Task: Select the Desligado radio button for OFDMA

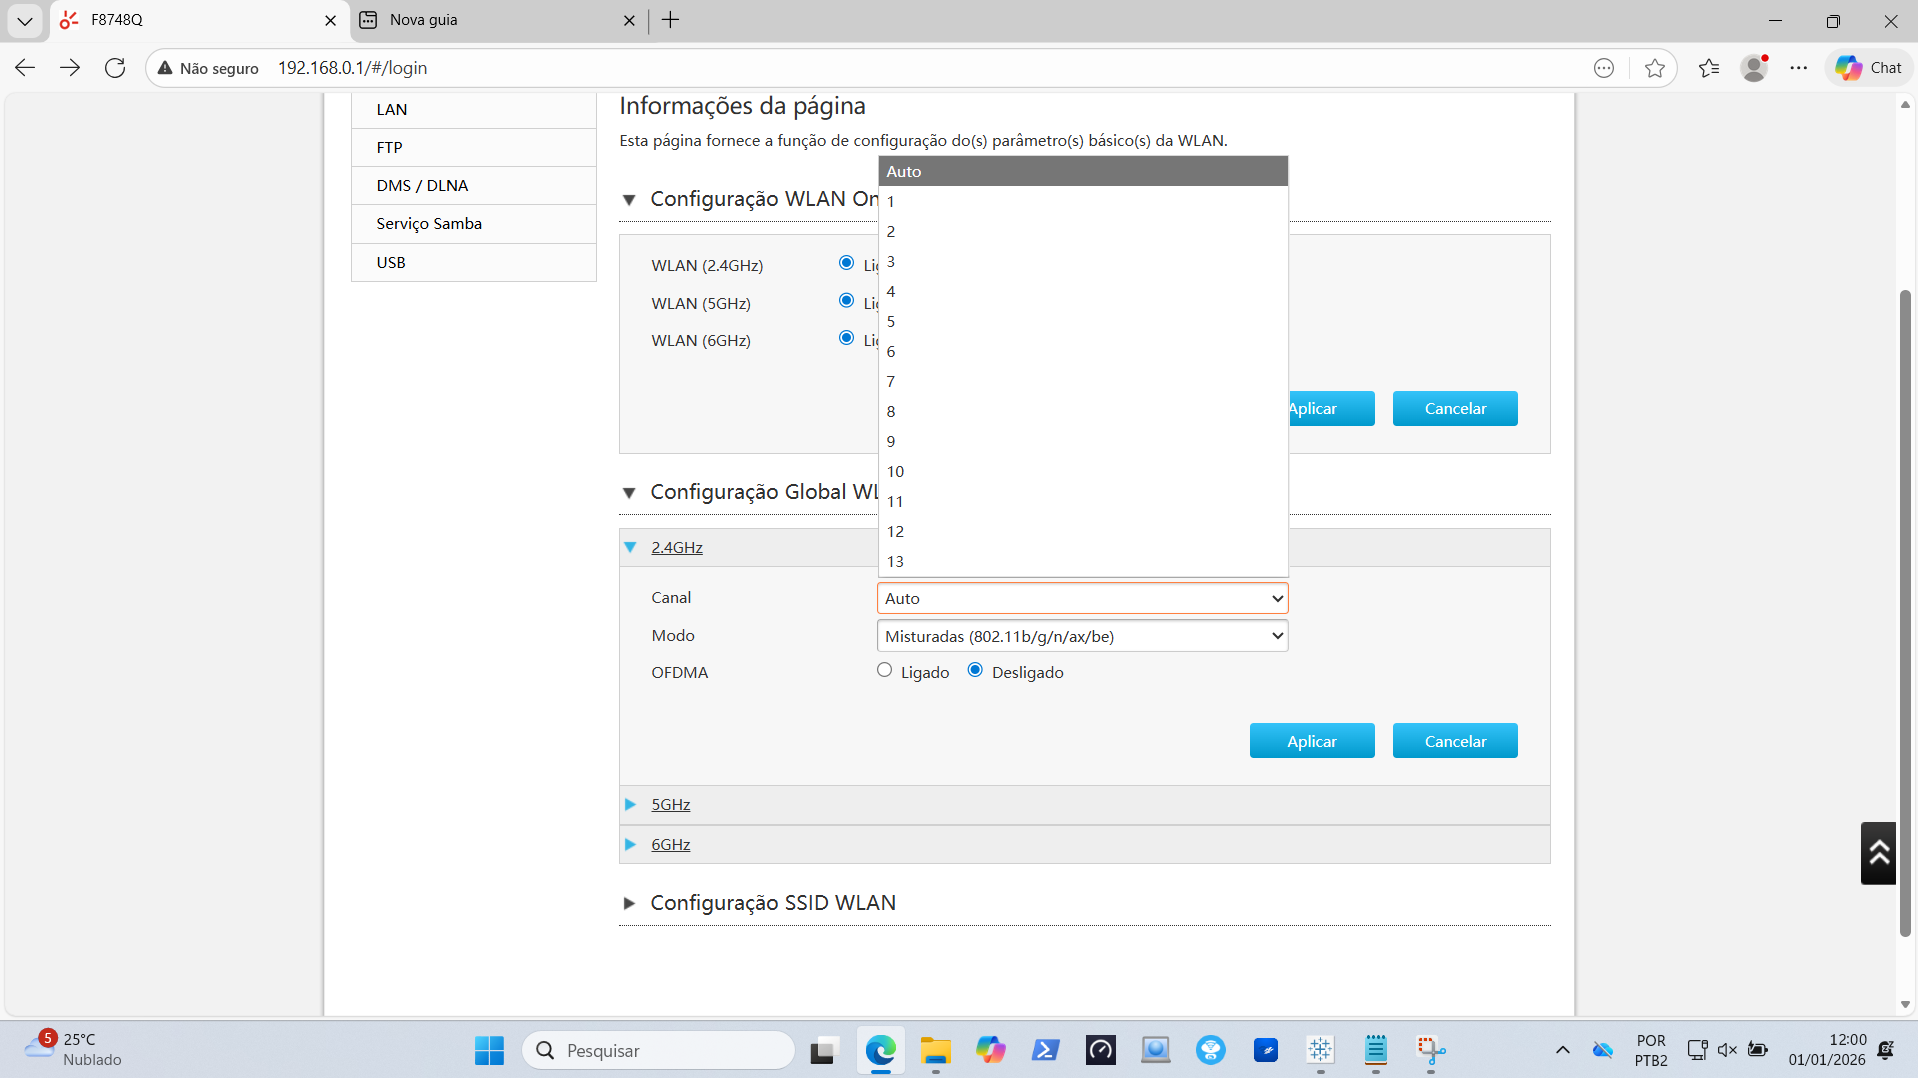Action: [x=975, y=671]
